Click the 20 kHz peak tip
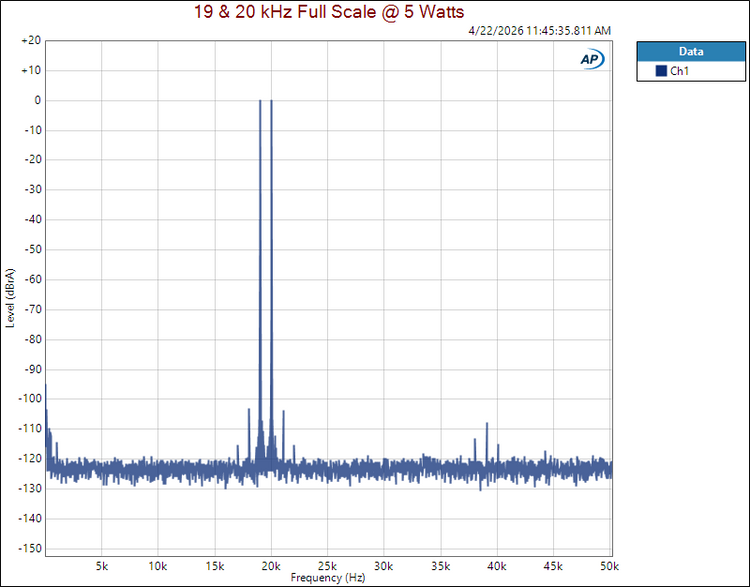Viewport: 750px width, 587px height. pos(271,101)
